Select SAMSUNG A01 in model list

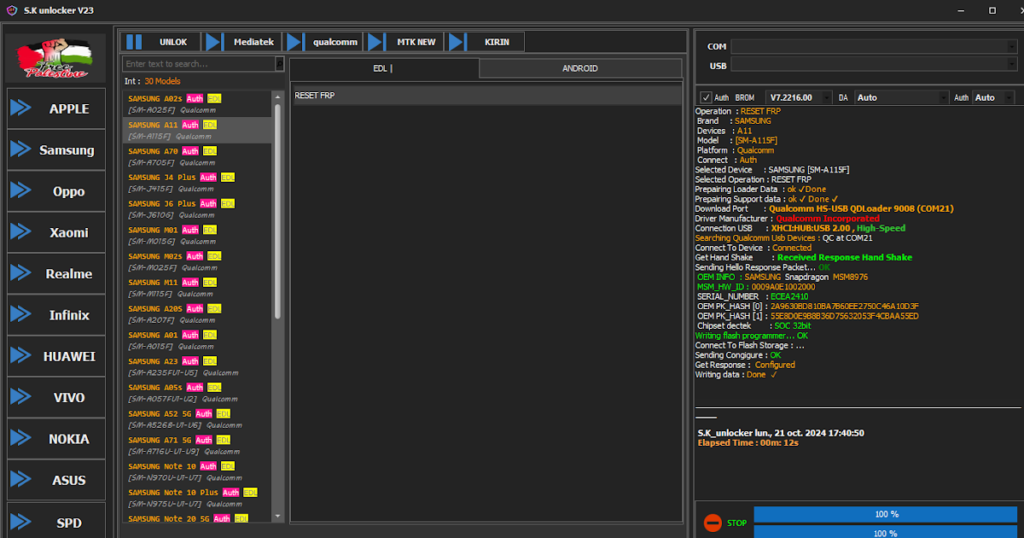[197, 340]
